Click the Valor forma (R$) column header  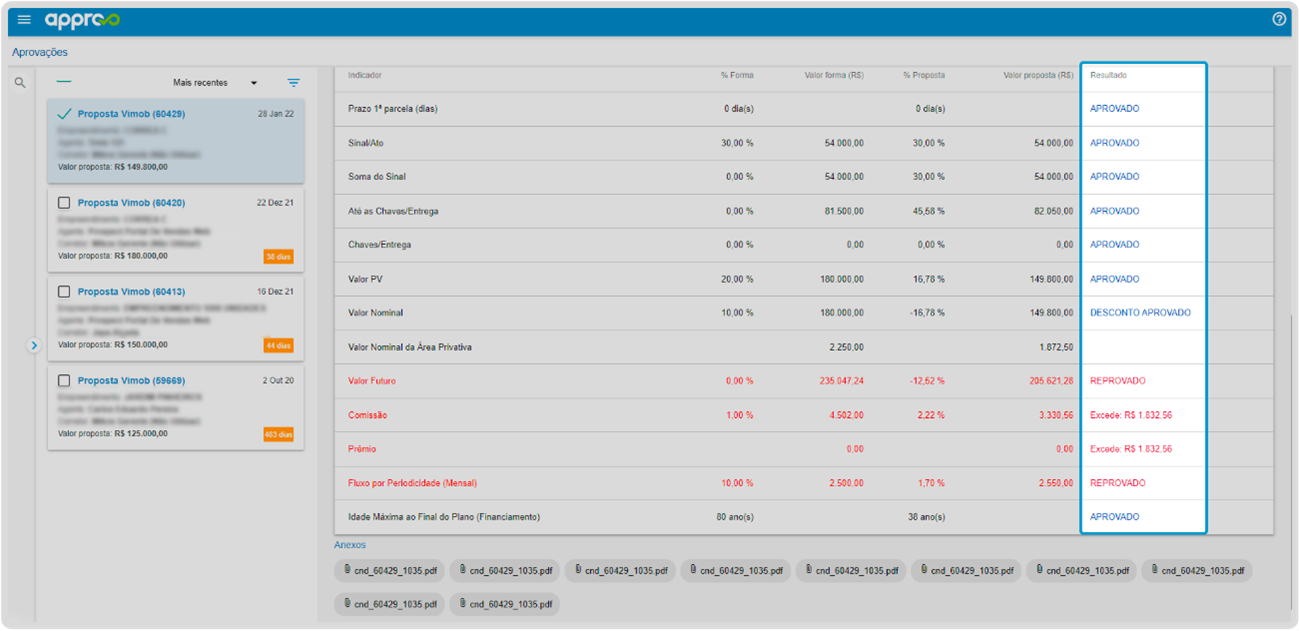[x=834, y=75]
